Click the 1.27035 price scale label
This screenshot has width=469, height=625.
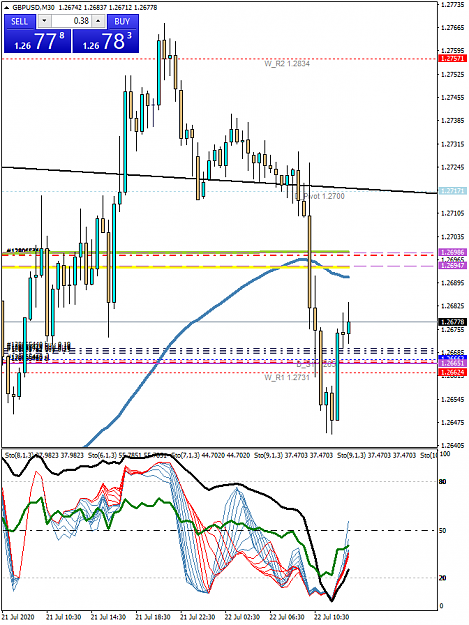(x=453, y=237)
